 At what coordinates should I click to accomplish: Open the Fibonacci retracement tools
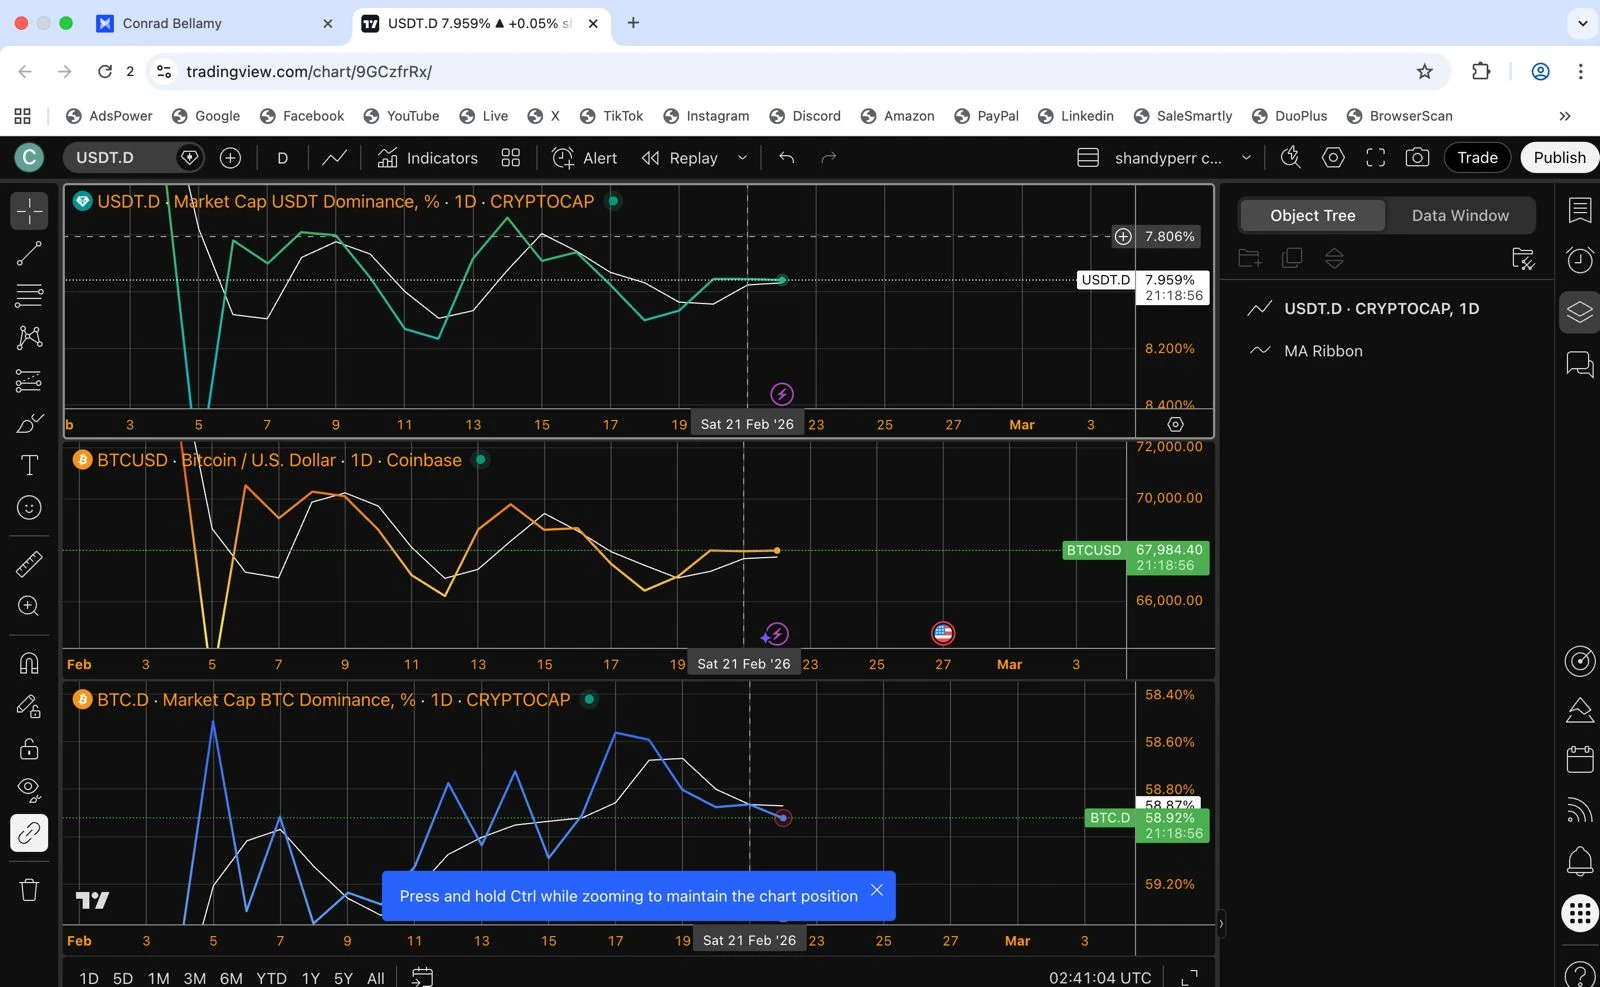pos(30,295)
